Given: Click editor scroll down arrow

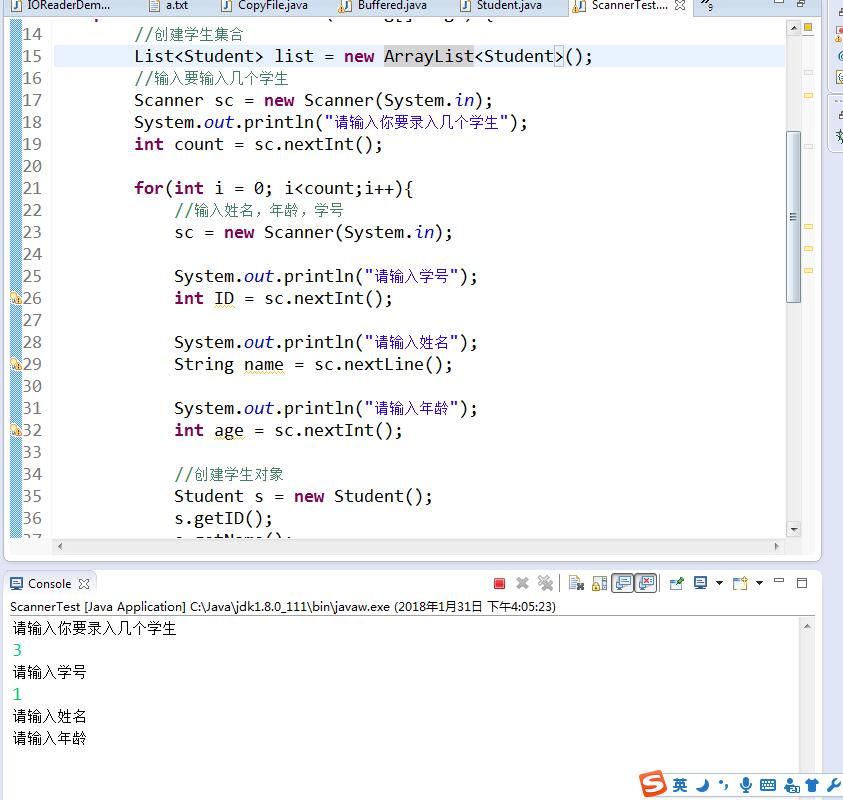Looking at the screenshot, I should tap(794, 530).
